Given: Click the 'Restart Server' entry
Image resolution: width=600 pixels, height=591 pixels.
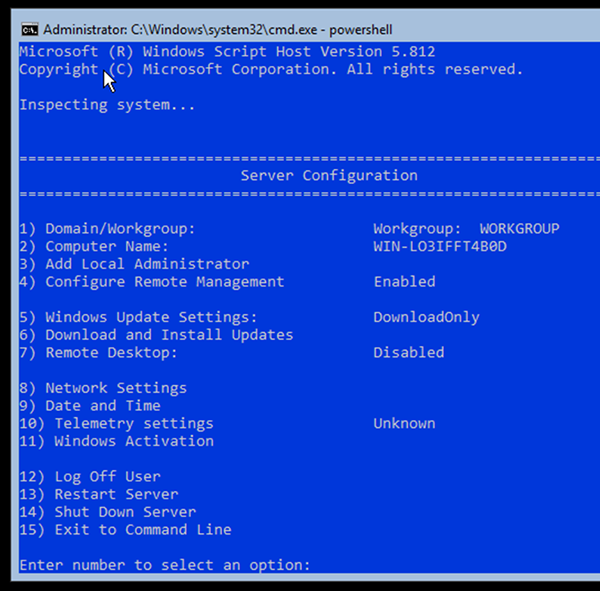Looking at the screenshot, I should click(x=99, y=494).
